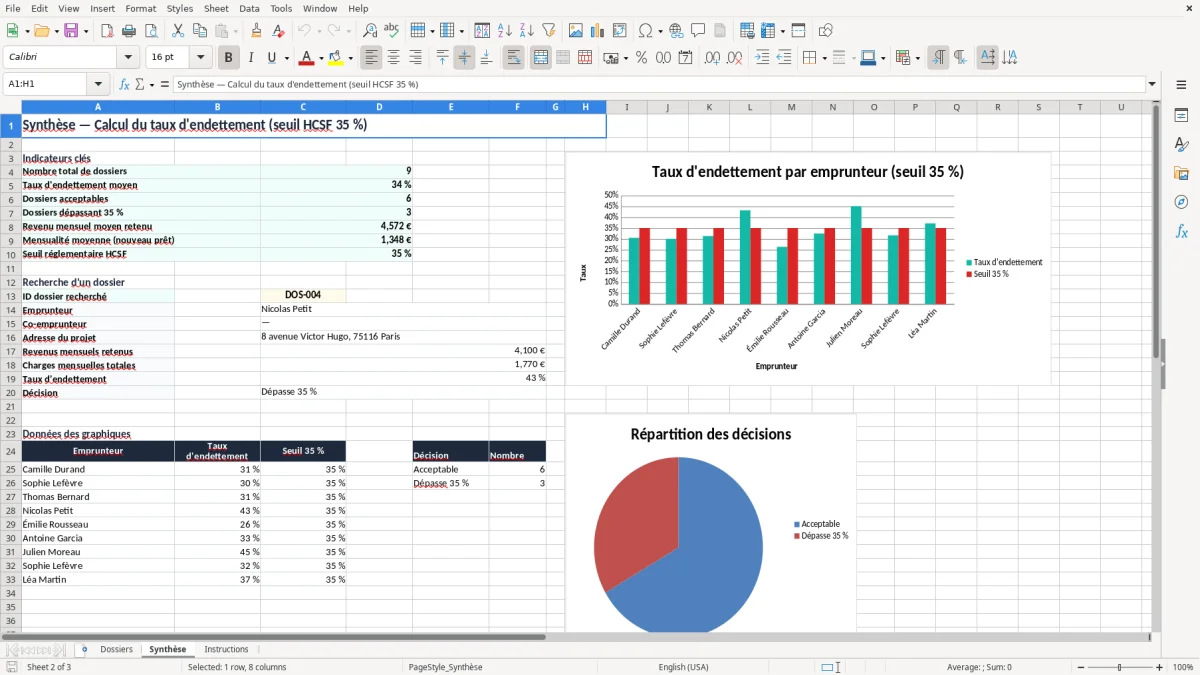Toggle the AutoFilter funnel icon

pos(549,31)
